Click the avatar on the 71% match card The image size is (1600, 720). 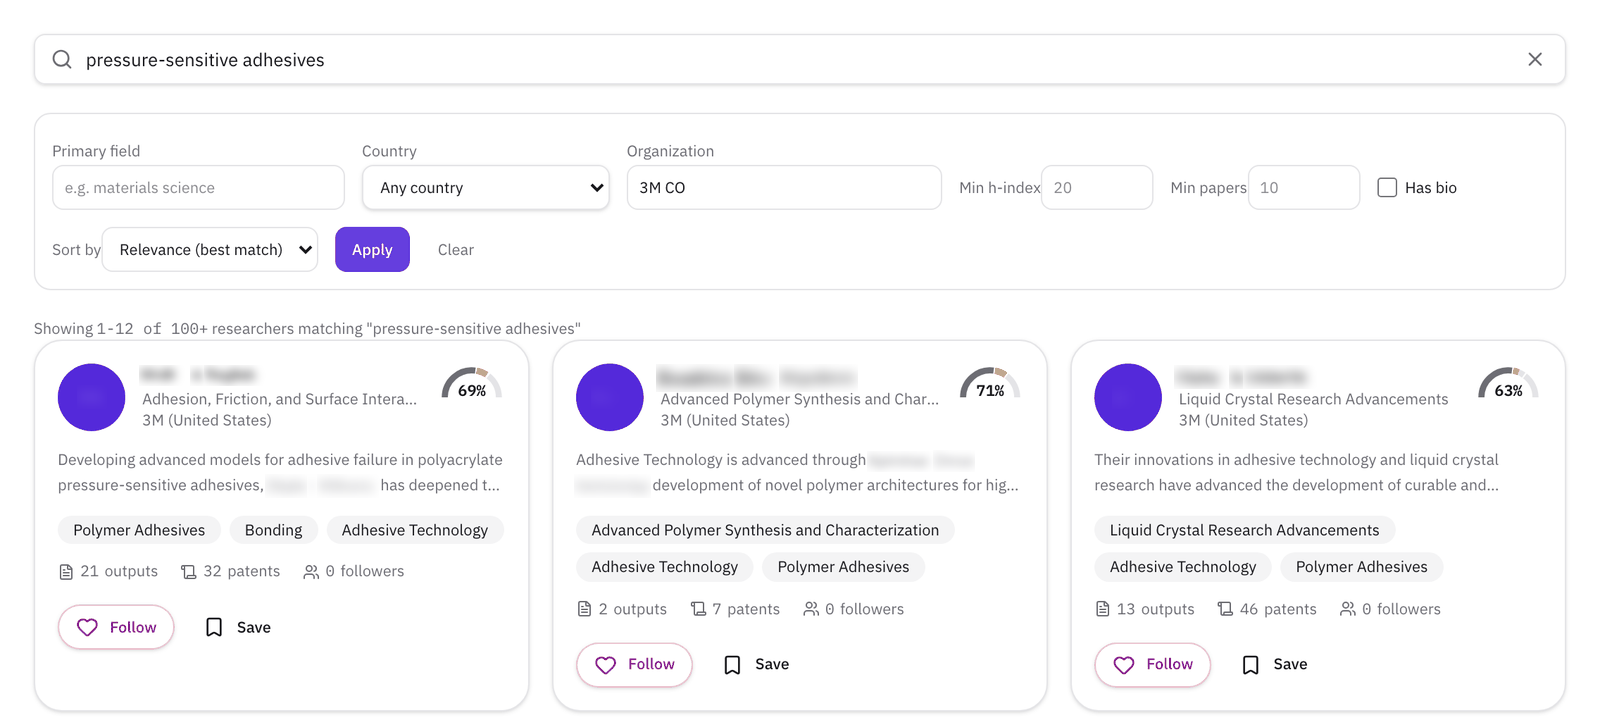pyautogui.click(x=609, y=397)
